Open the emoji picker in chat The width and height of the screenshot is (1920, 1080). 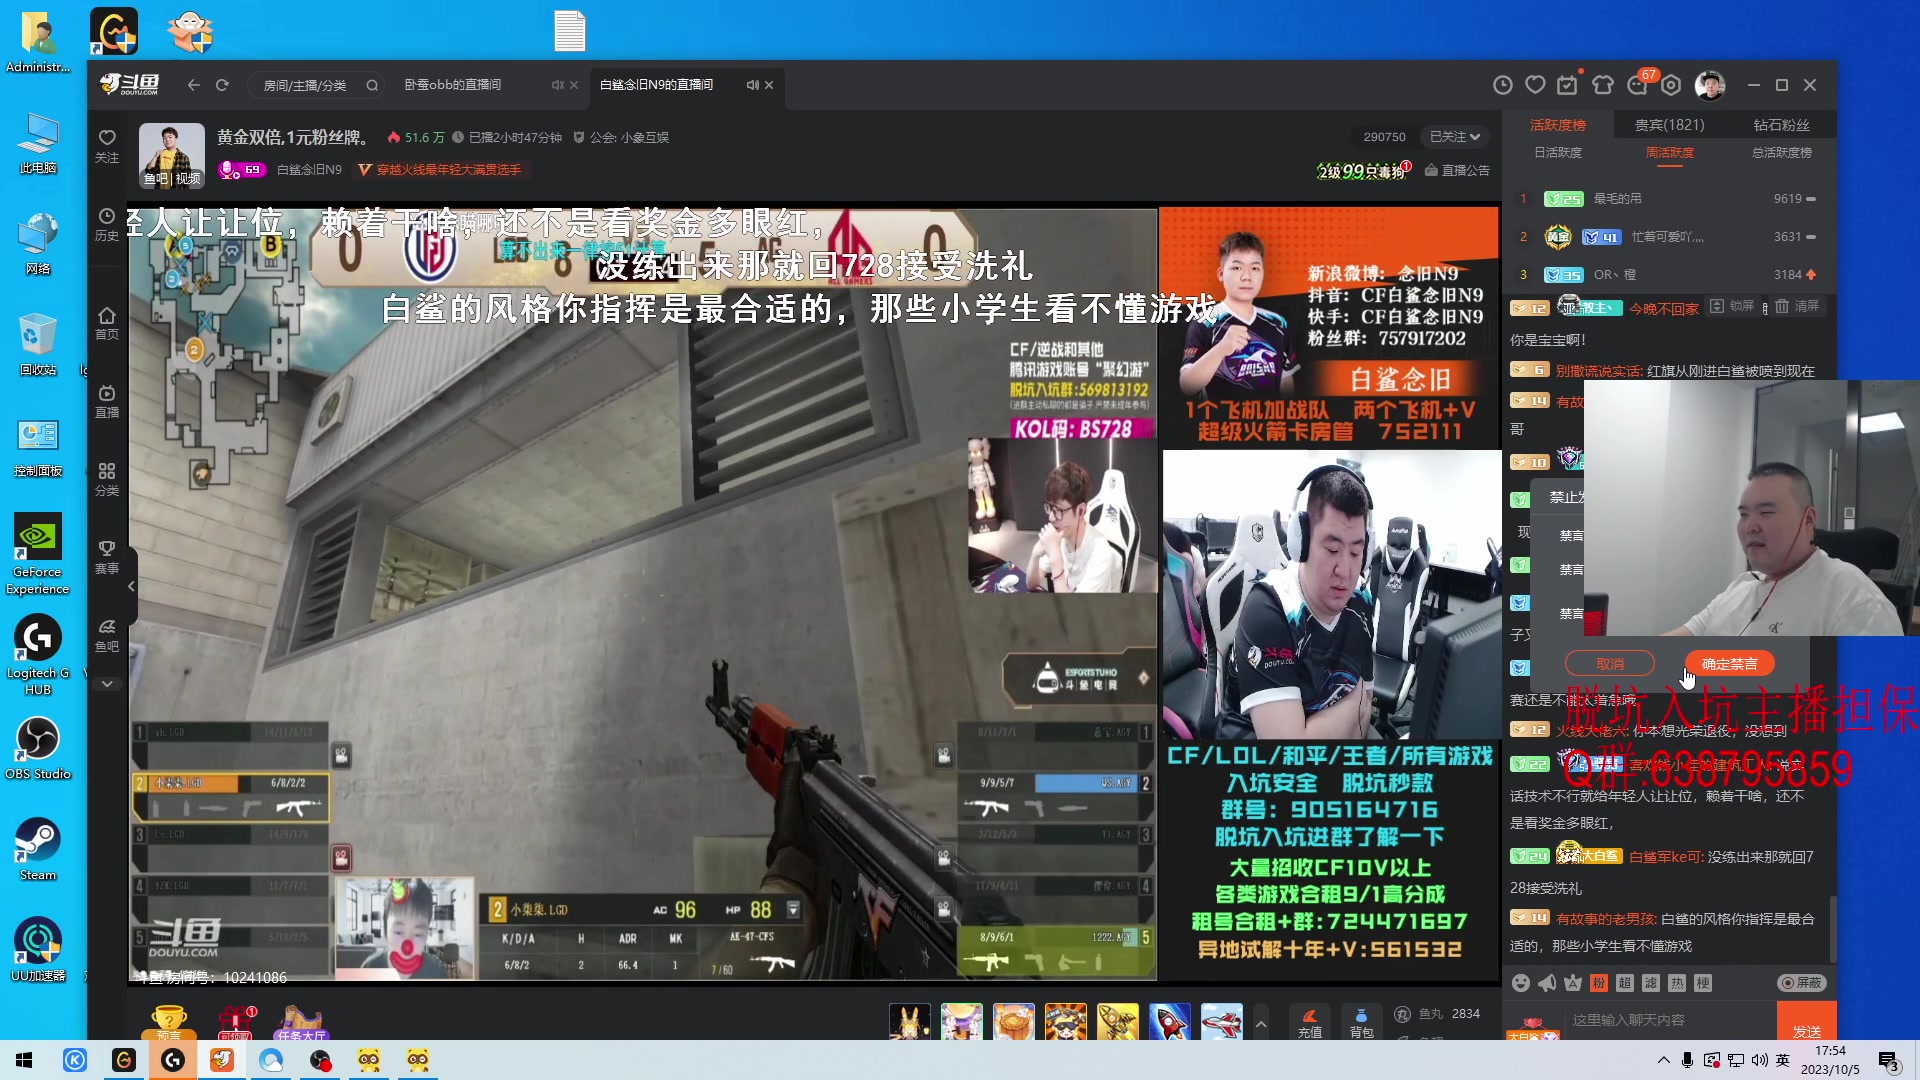(1520, 983)
